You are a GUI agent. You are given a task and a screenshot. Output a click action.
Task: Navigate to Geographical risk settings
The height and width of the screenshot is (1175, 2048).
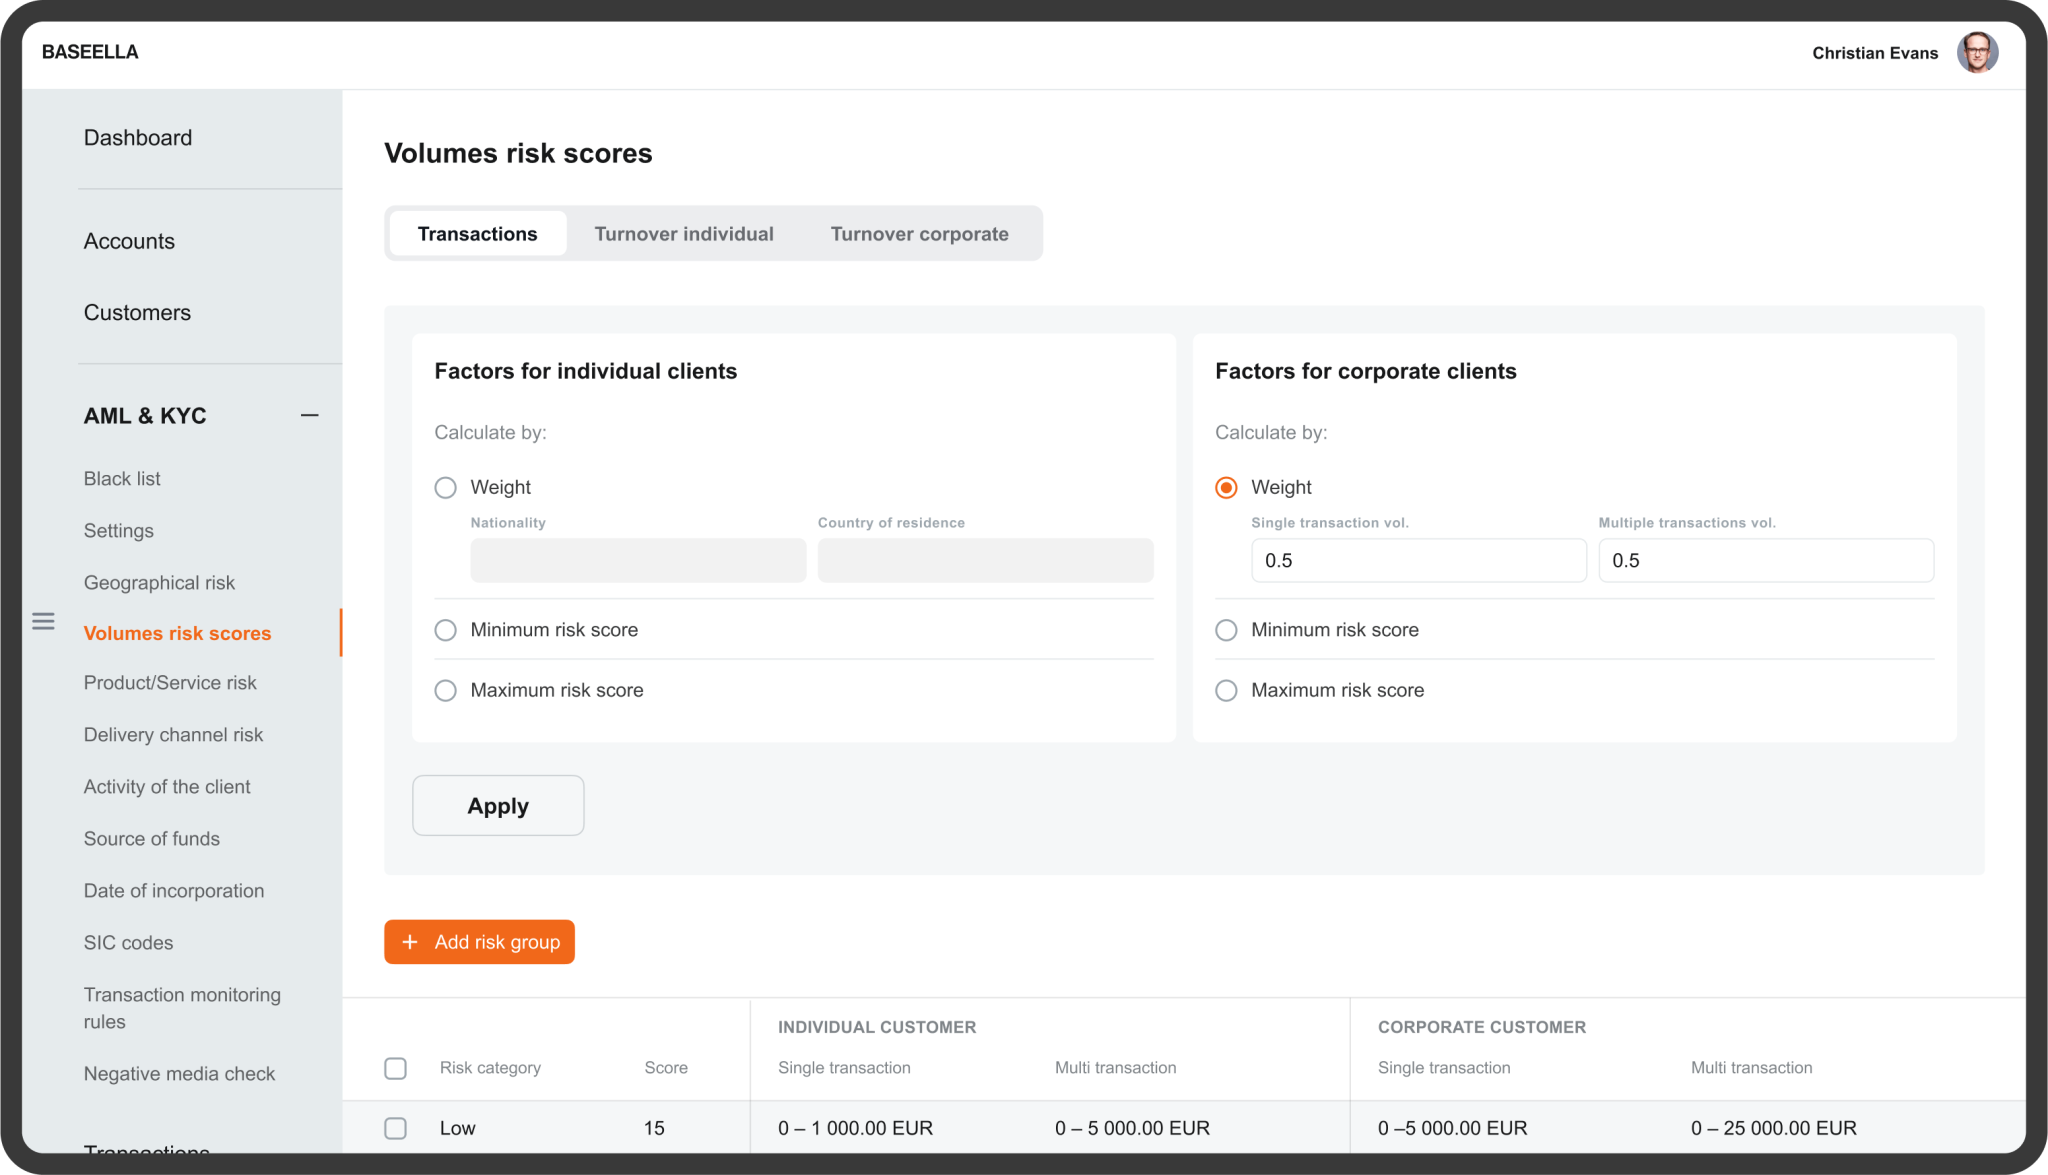point(159,582)
